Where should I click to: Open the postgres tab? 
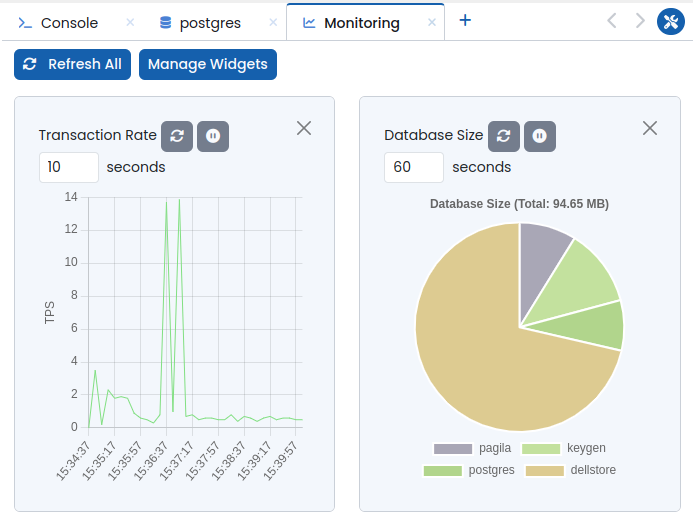210,23
